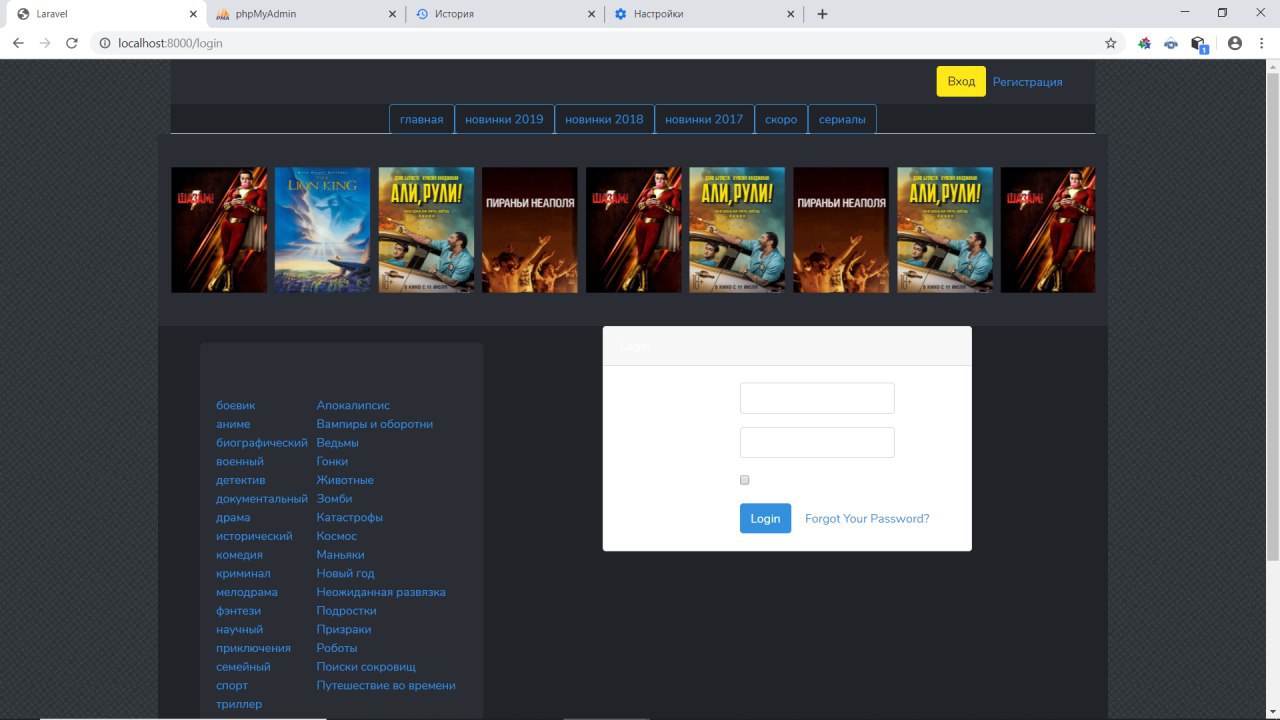The width and height of the screenshot is (1280, 720).
Task: Open the военный genre link
Action: coord(240,462)
